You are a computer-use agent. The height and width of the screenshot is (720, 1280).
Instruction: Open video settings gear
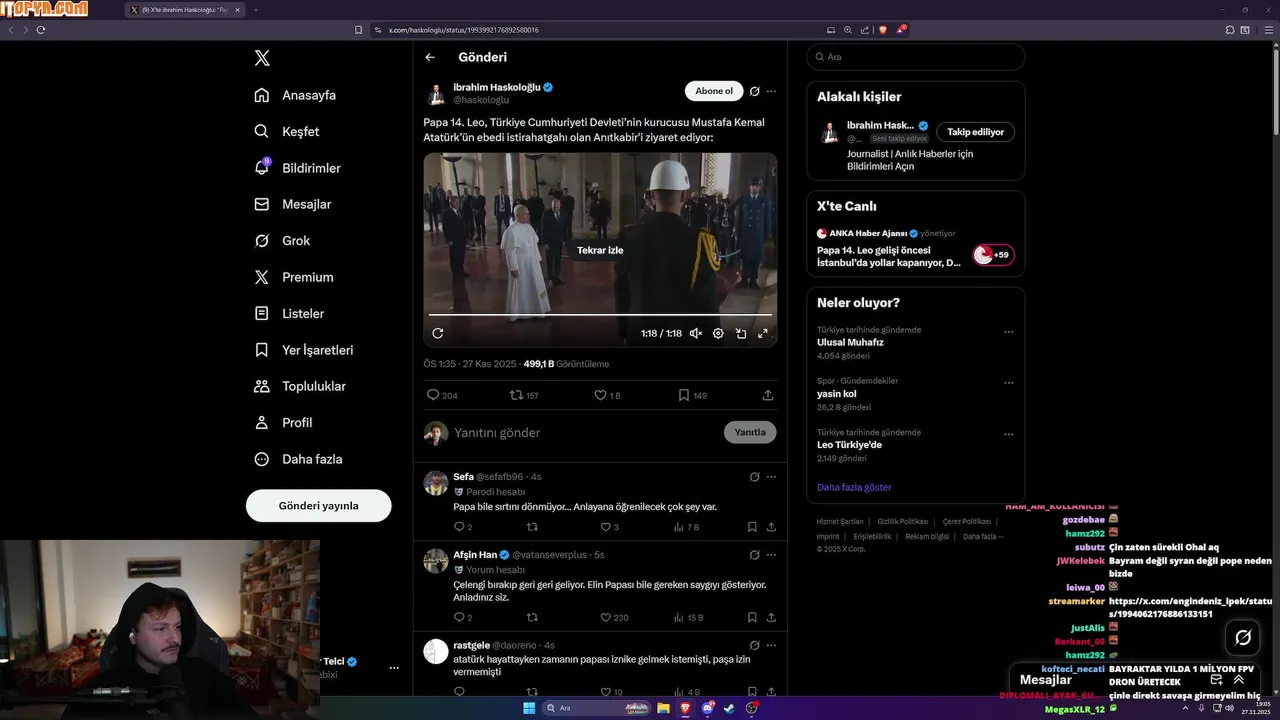pos(718,333)
